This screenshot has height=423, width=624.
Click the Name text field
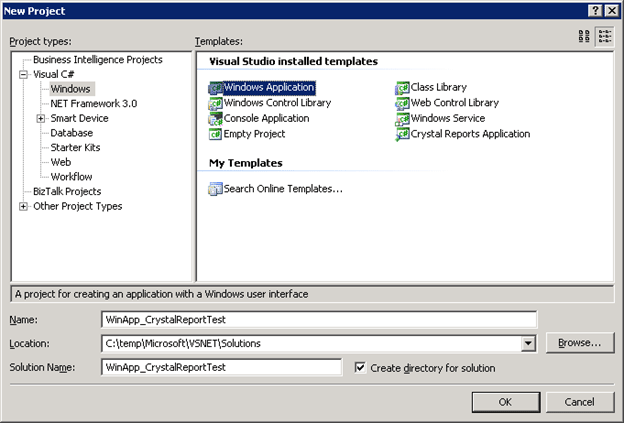click(x=319, y=320)
